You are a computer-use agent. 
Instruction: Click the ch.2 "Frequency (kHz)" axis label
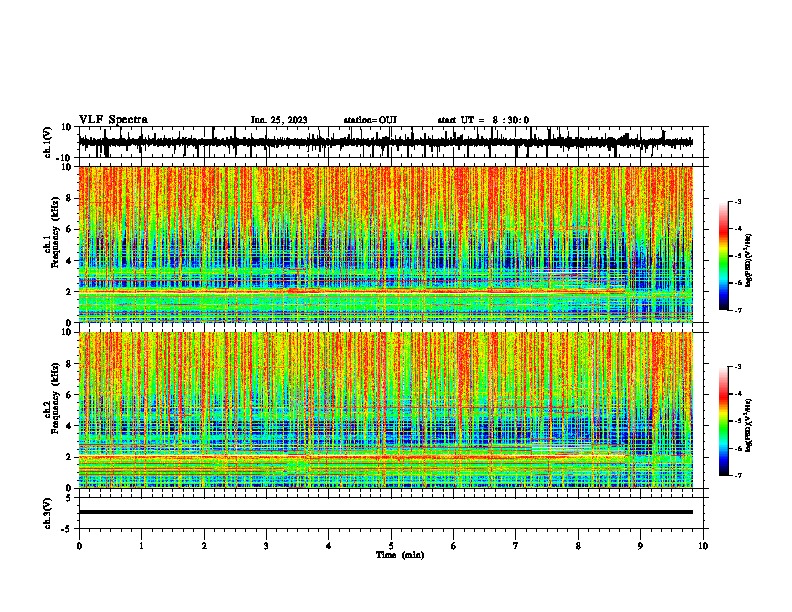point(55,398)
